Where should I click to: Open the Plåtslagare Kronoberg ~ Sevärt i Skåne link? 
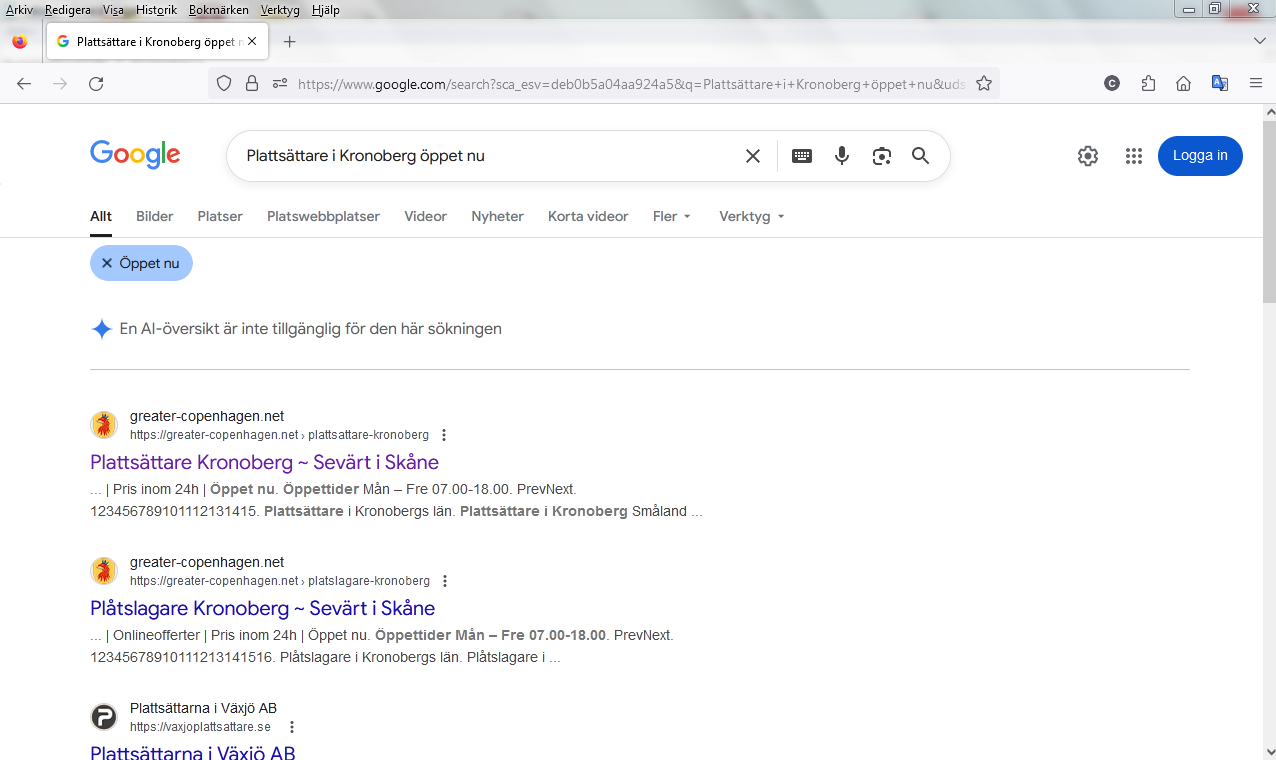(x=262, y=608)
